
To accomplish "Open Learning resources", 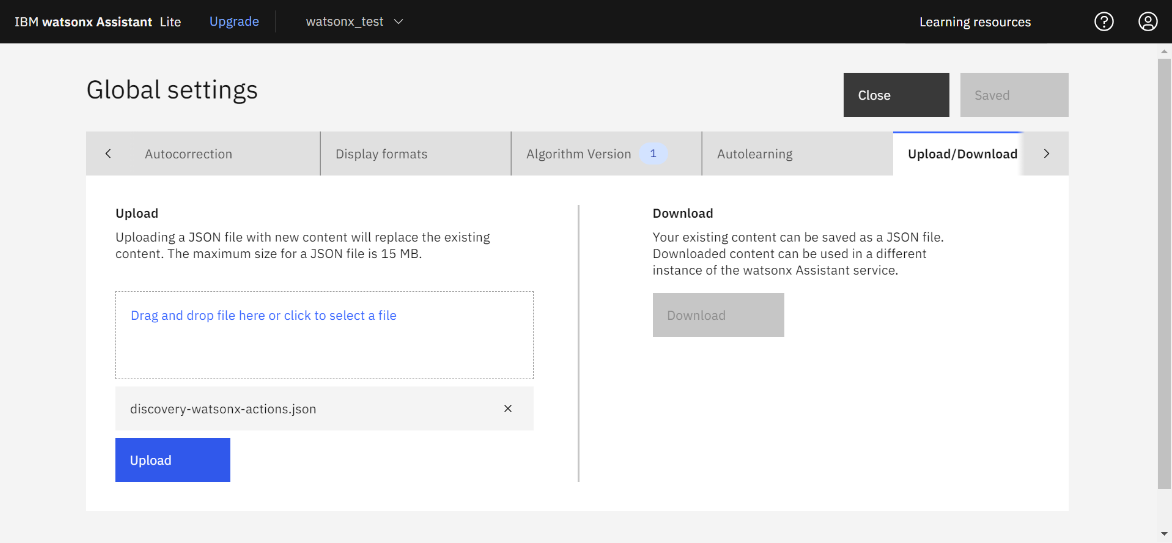I will pos(974,21).
